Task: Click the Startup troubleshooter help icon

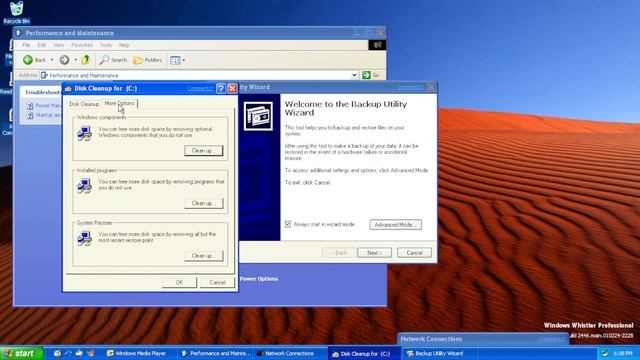Action: 30,116
